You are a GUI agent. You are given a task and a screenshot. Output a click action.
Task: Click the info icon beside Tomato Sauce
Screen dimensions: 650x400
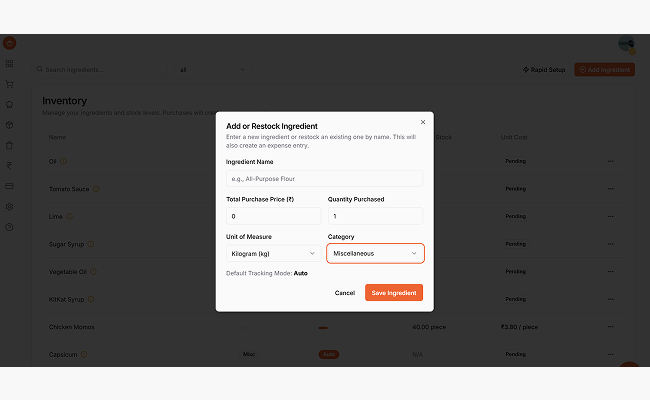(96, 188)
